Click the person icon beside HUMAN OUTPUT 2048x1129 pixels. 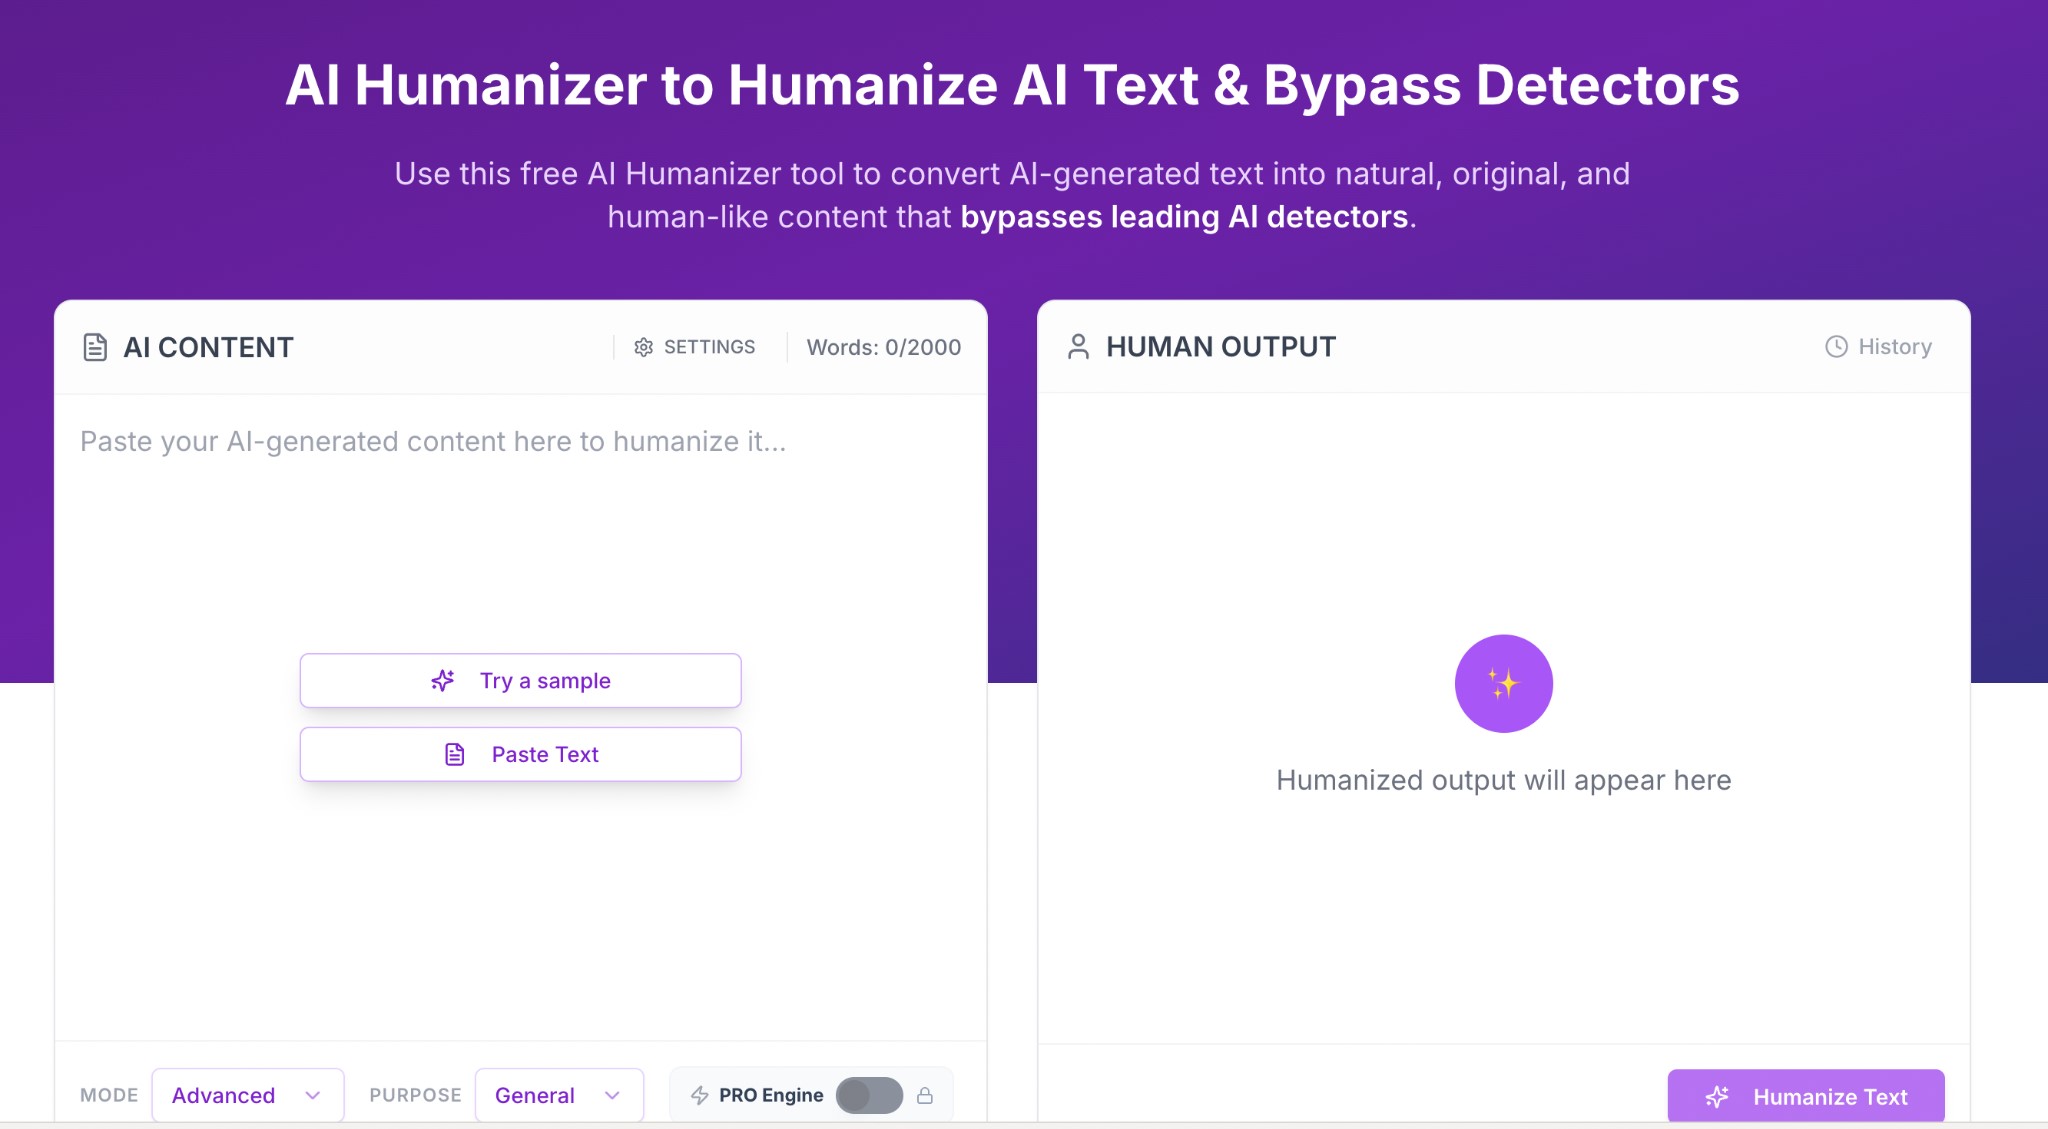1079,346
